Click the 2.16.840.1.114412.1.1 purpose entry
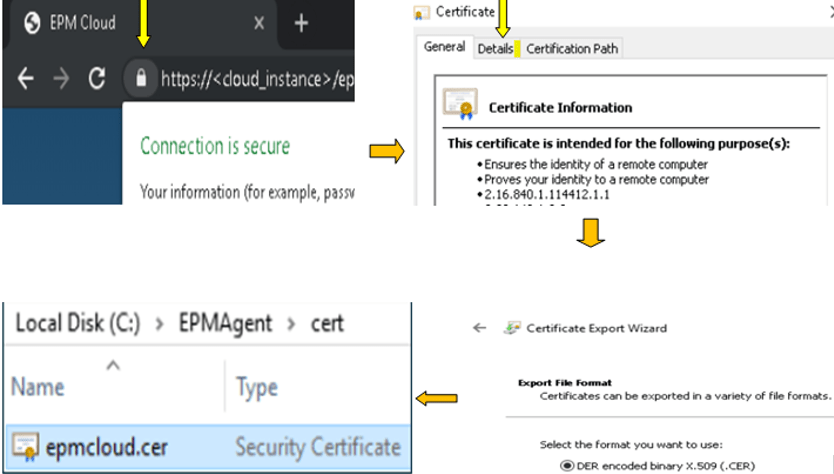This screenshot has height=474, width=834. 547,194
